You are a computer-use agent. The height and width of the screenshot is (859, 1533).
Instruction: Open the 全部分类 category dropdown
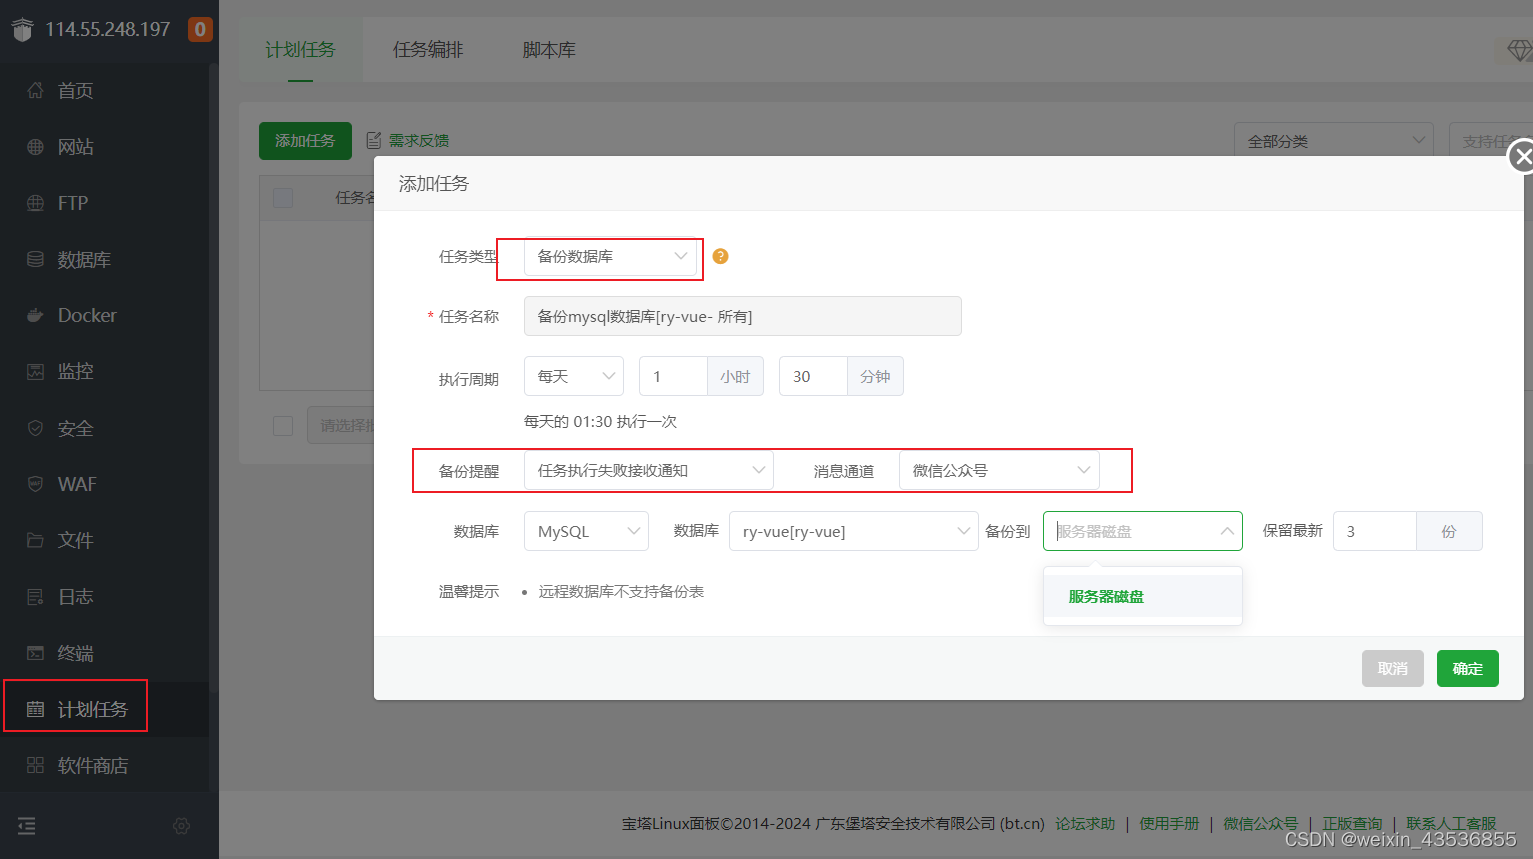click(x=1334, y=141)
